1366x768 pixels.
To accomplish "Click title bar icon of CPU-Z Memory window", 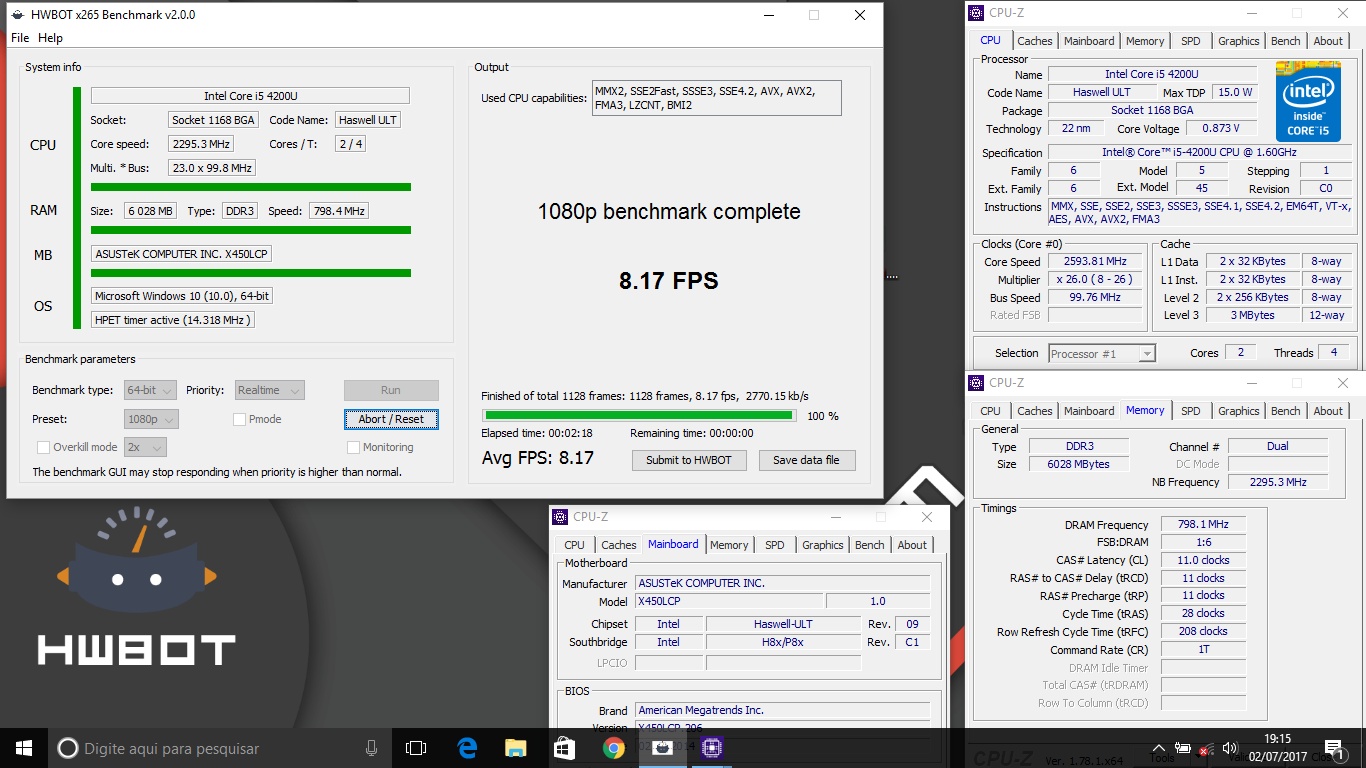I will pos(977,383).
